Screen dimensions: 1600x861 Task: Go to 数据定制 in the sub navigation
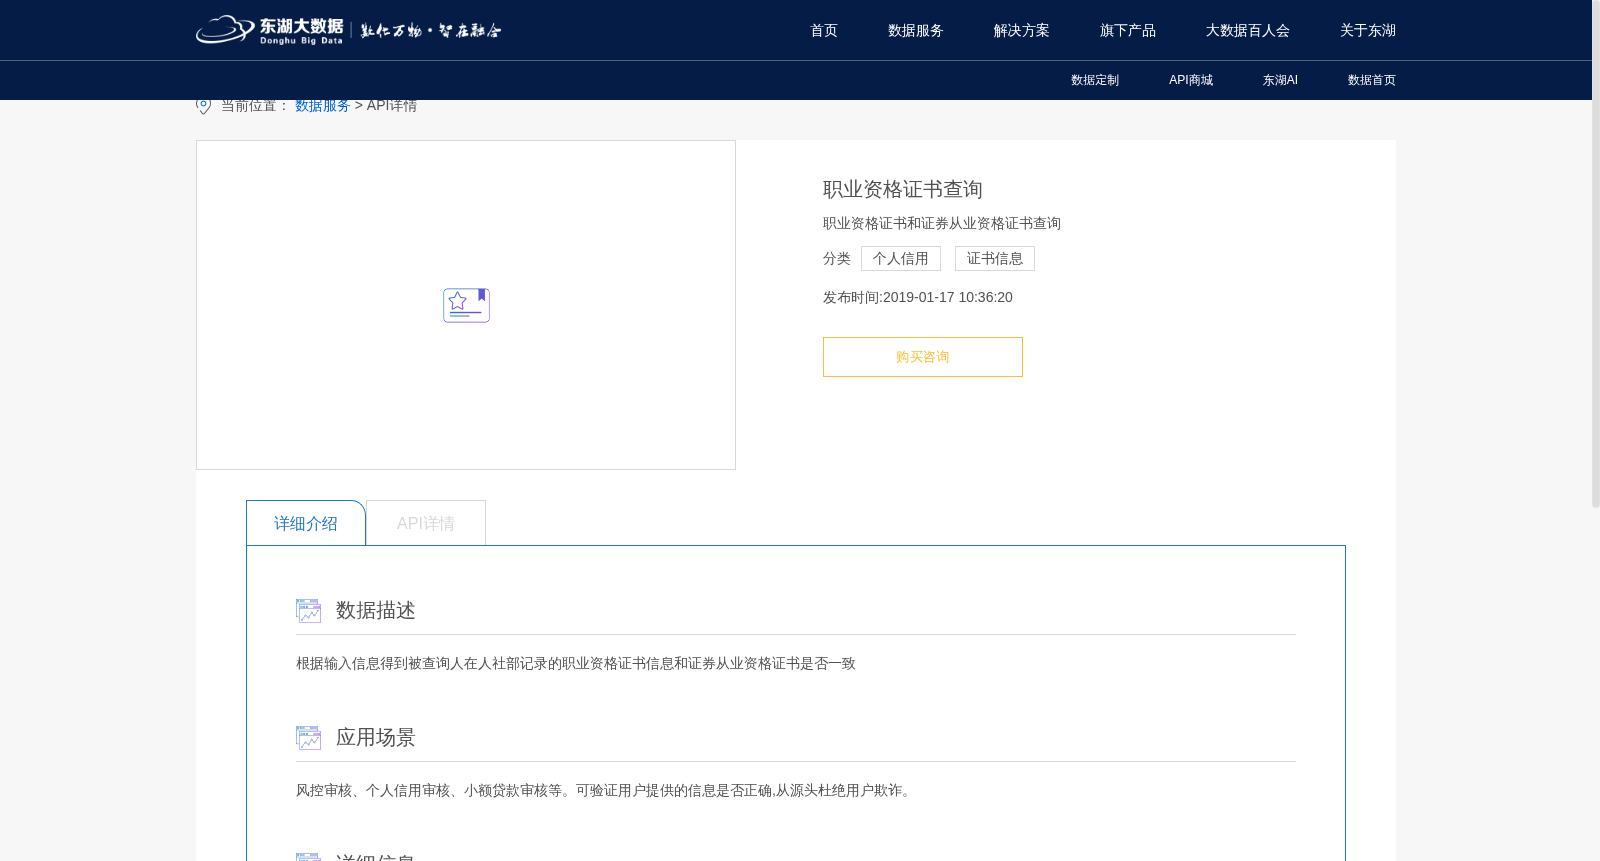(x=1095, y=80)
